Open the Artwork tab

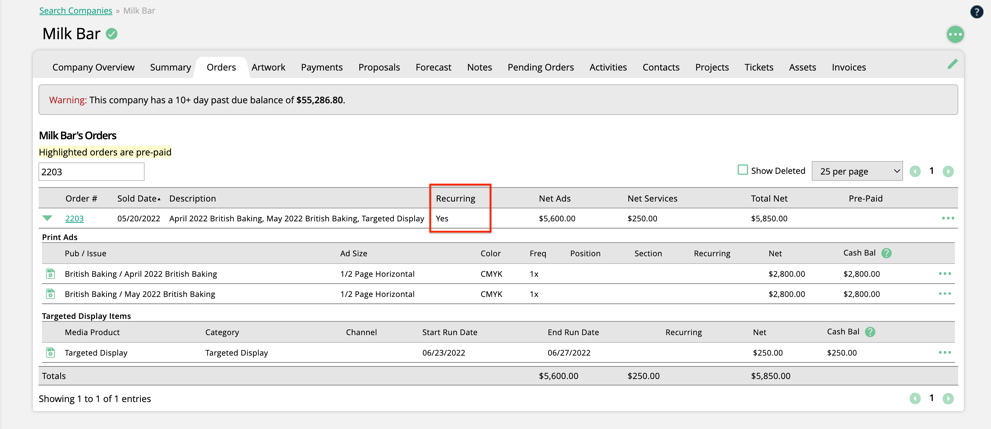pyautogui.click(x=269, y=67)
